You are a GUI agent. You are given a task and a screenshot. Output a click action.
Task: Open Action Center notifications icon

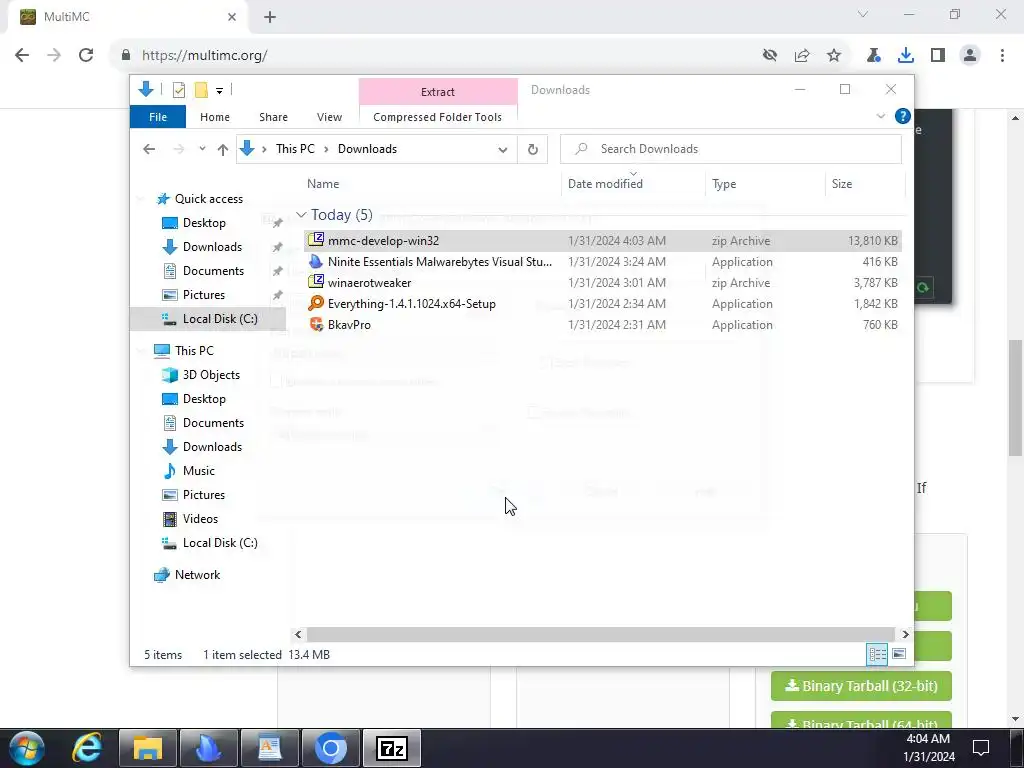[x=981, y=747]
